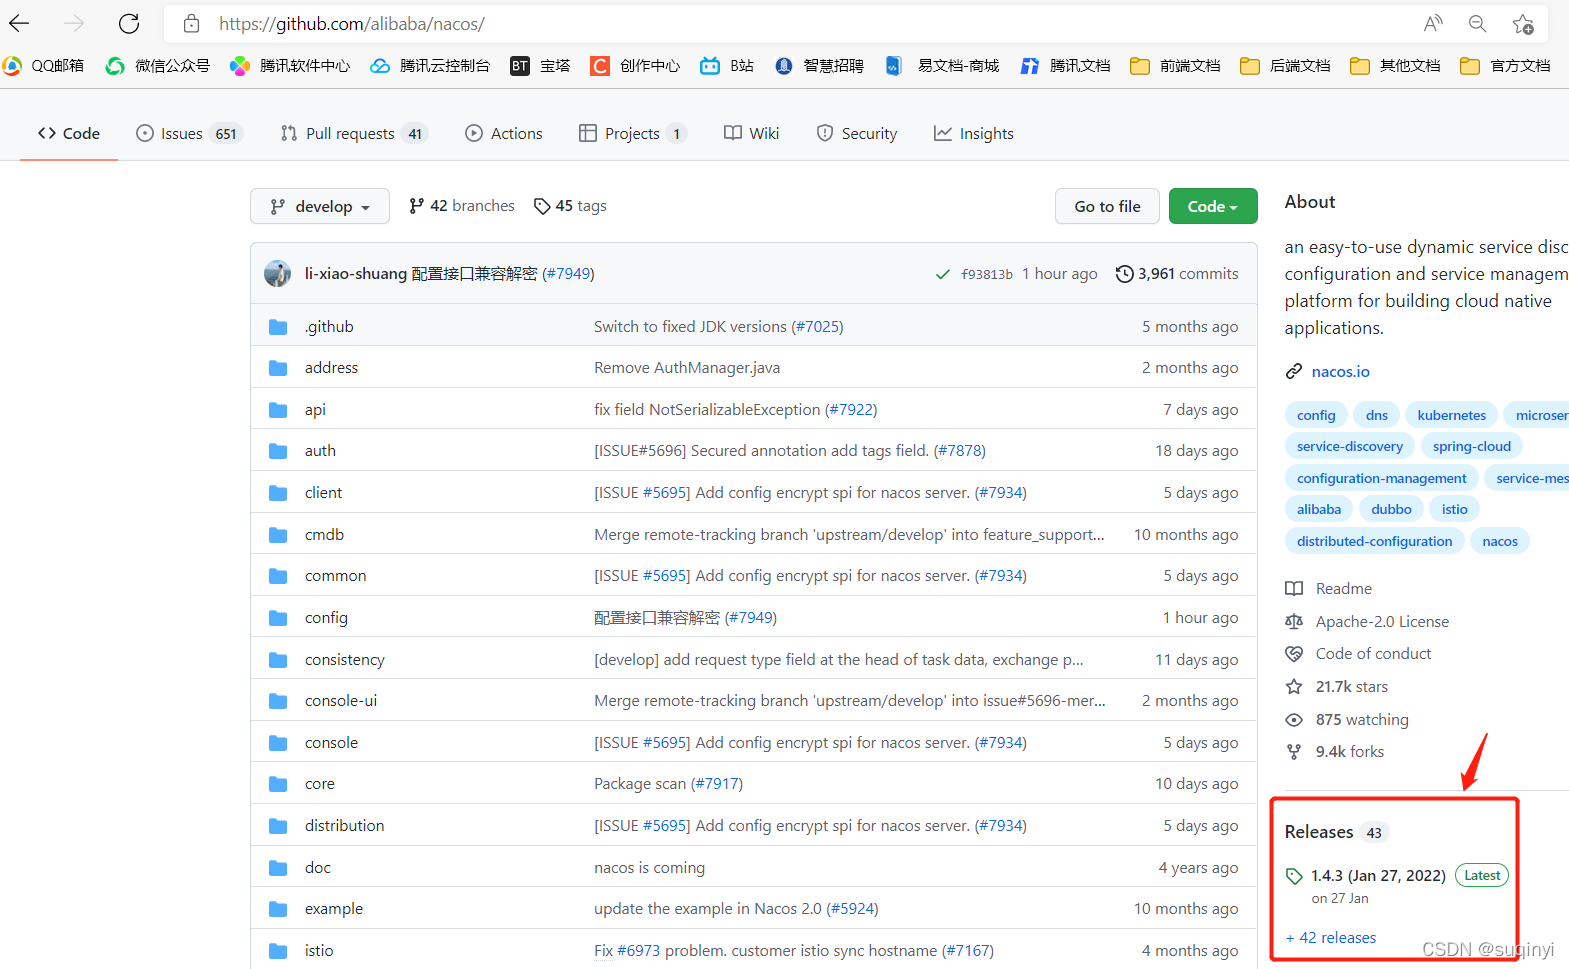This screenshot has width=1569, height=969.
Task: View the 45 tags link
Action: pos(570,205)
